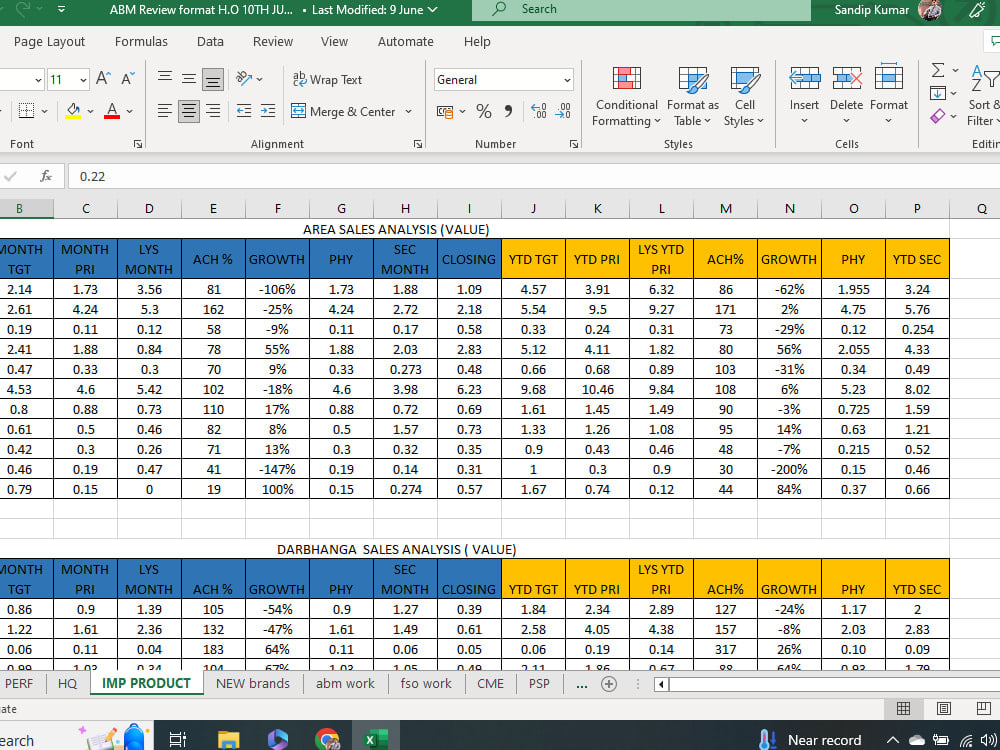Click the Clear eraser icon

[x=938, y=116]
